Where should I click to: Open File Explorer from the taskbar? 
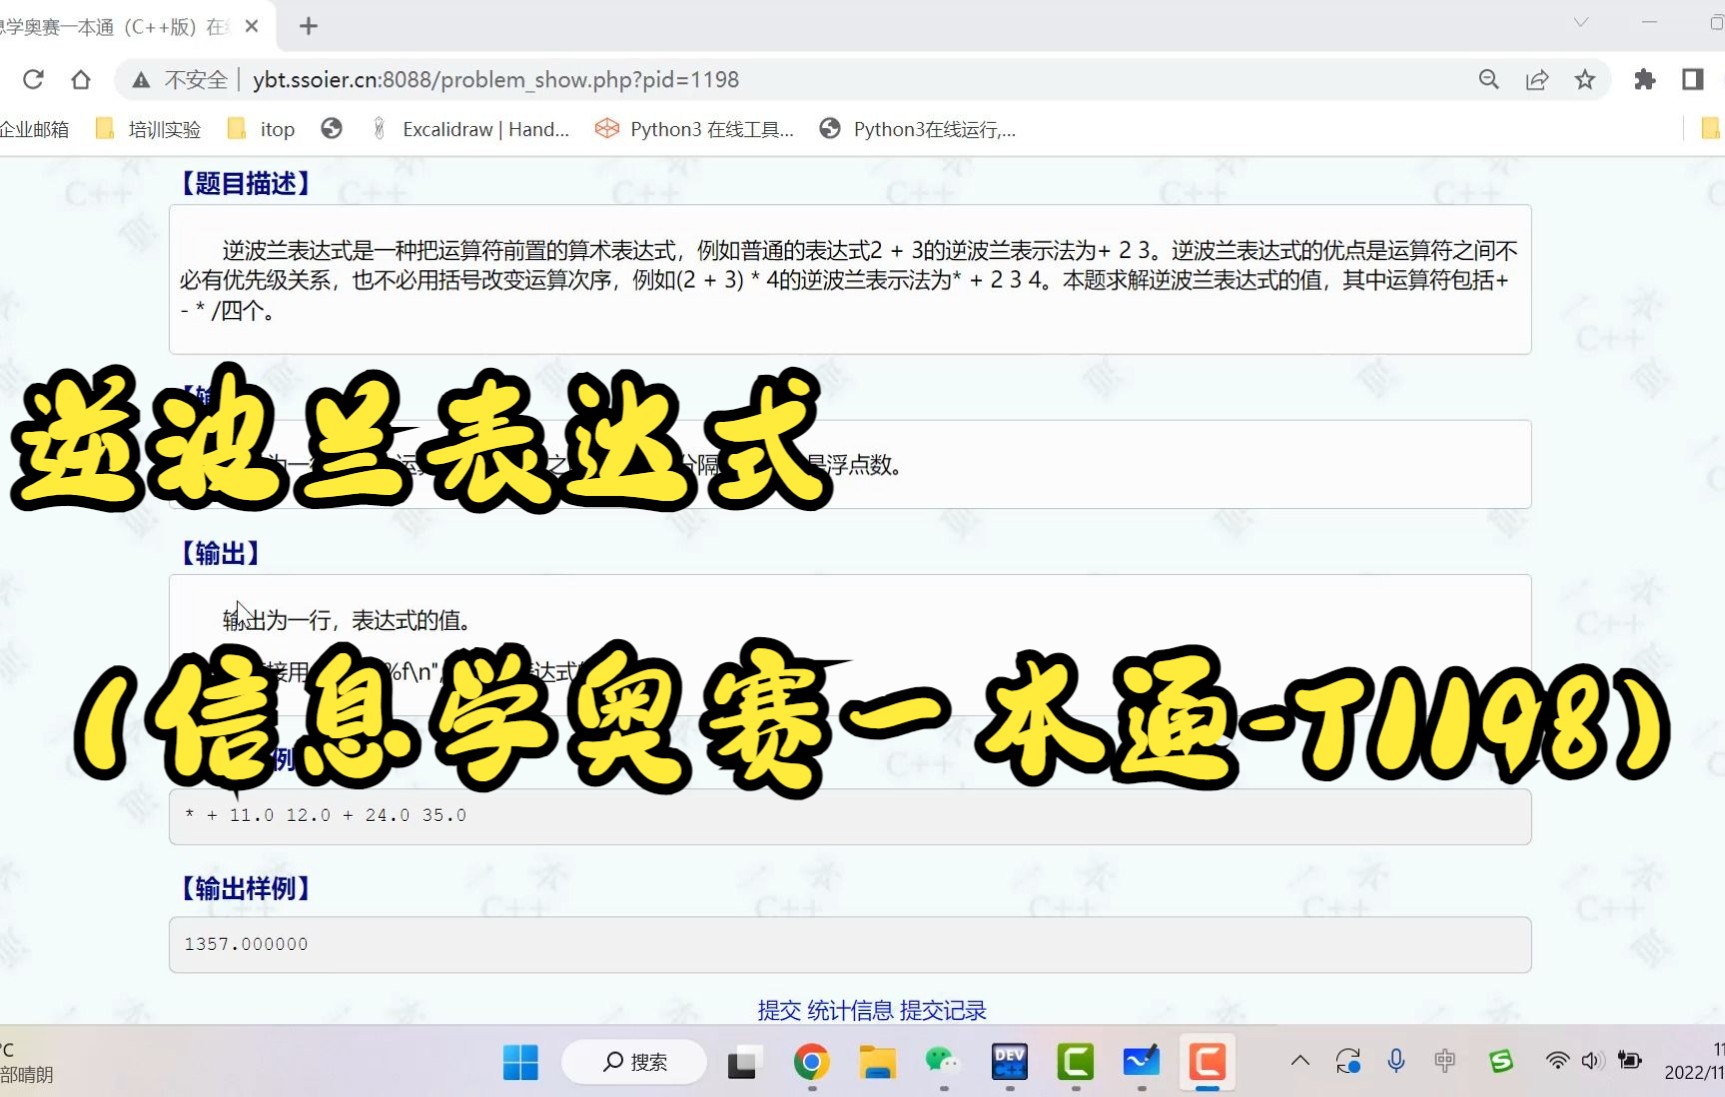pos(876,1062)
